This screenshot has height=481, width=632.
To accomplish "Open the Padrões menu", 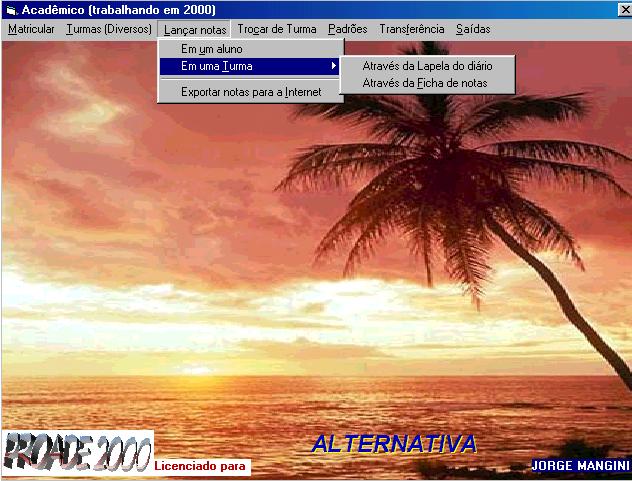I will [347, 29].
